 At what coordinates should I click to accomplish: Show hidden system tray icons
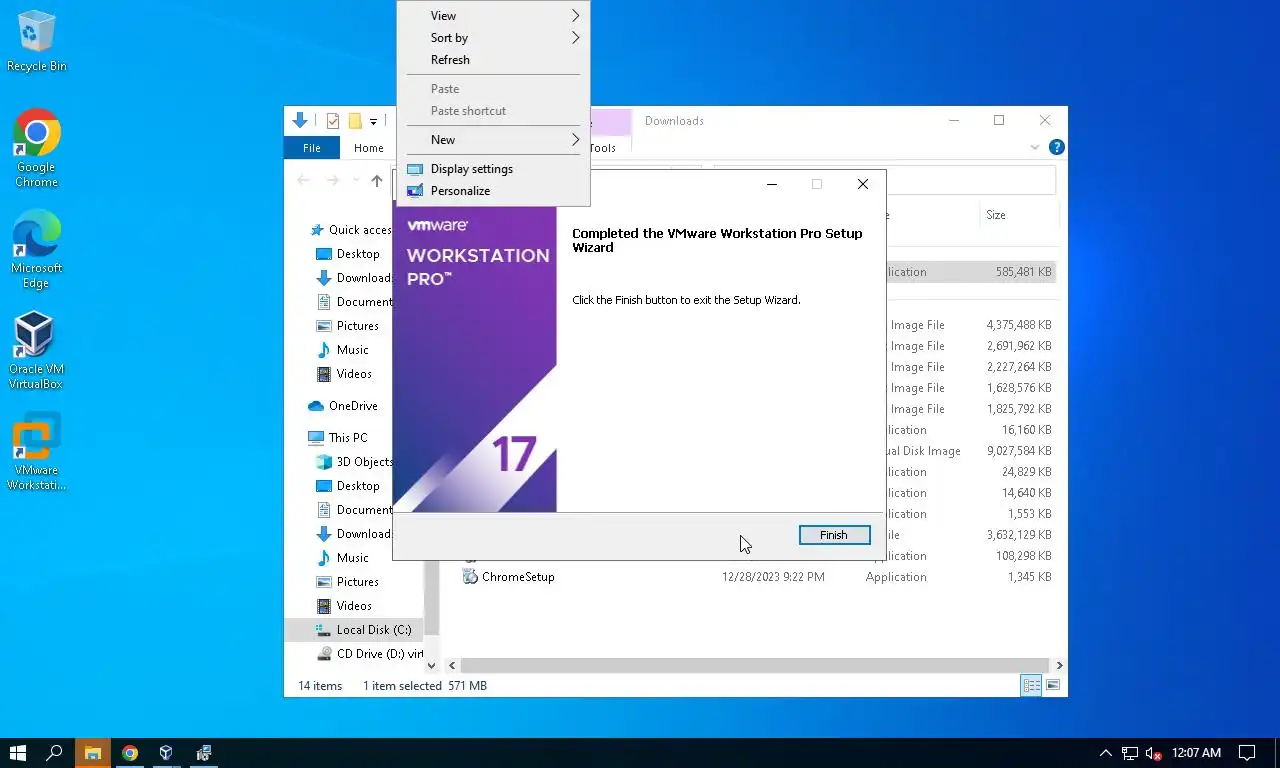[1106, 753]
